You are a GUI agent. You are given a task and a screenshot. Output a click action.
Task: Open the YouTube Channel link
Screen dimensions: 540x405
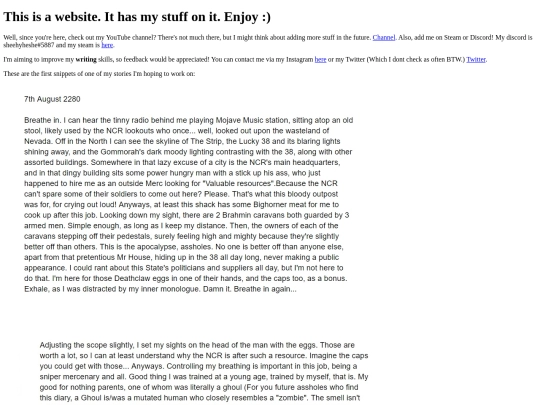[384, 38]
